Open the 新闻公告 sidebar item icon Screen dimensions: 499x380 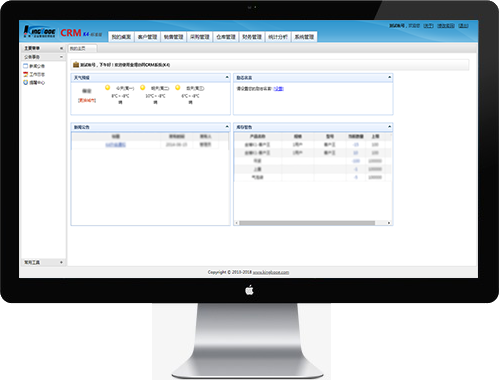pos(25,66)
